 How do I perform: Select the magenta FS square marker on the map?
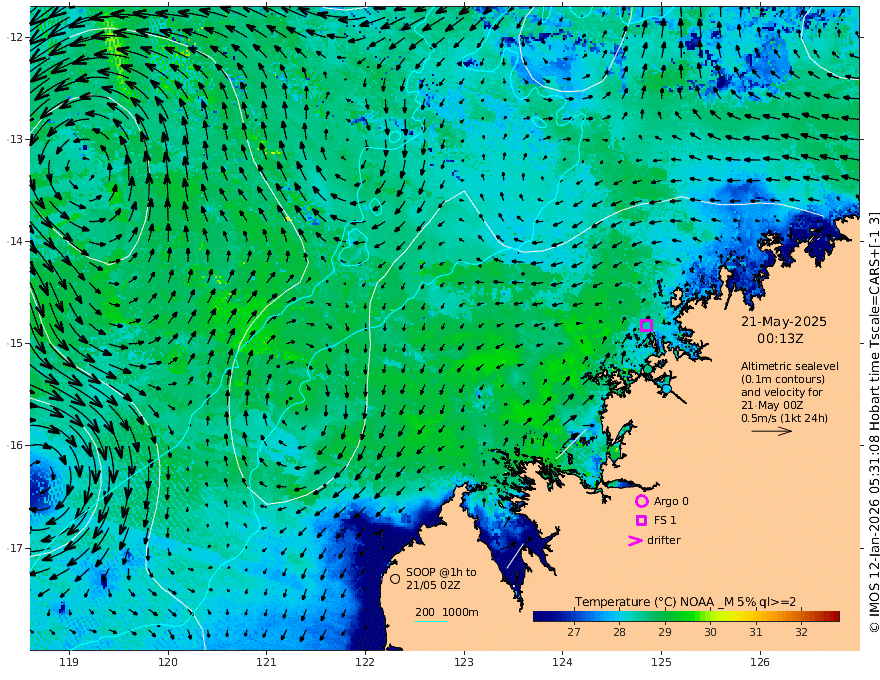(x=646, y=325)
